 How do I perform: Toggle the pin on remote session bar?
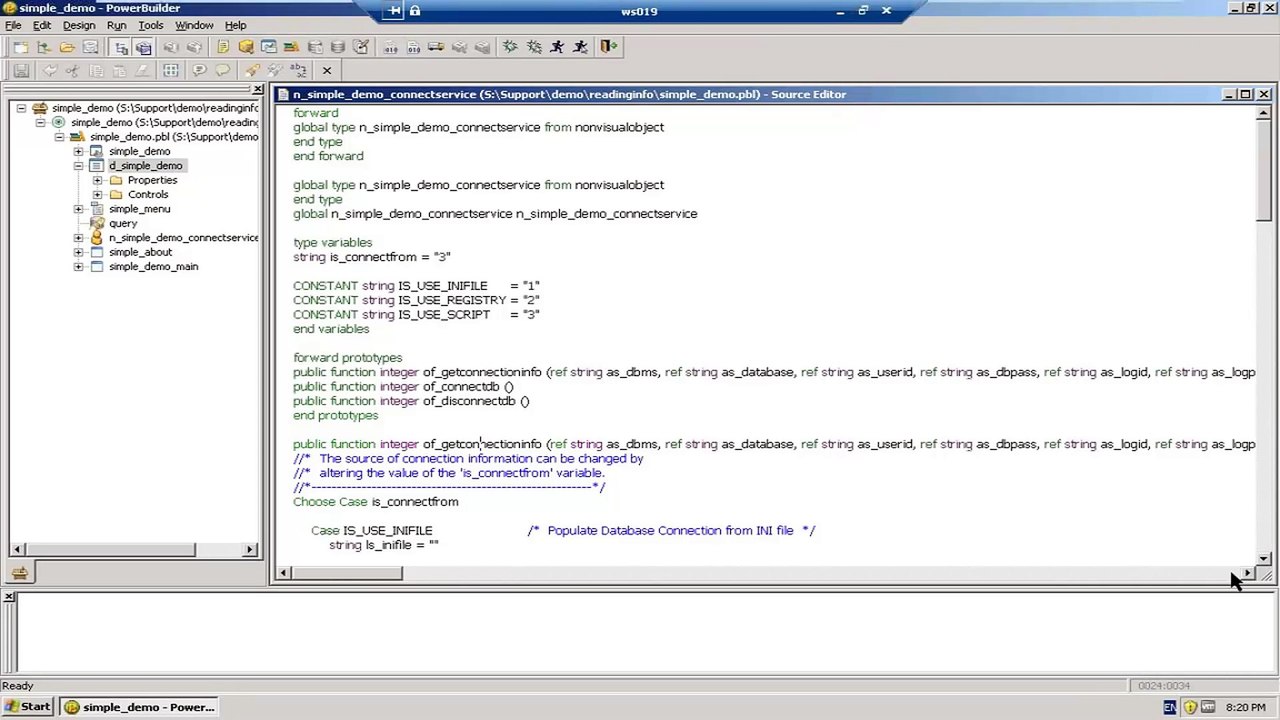point(395,11)
